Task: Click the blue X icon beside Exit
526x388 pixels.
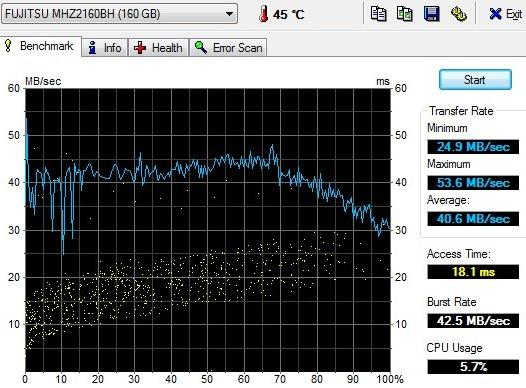Action: pos(495,14)
